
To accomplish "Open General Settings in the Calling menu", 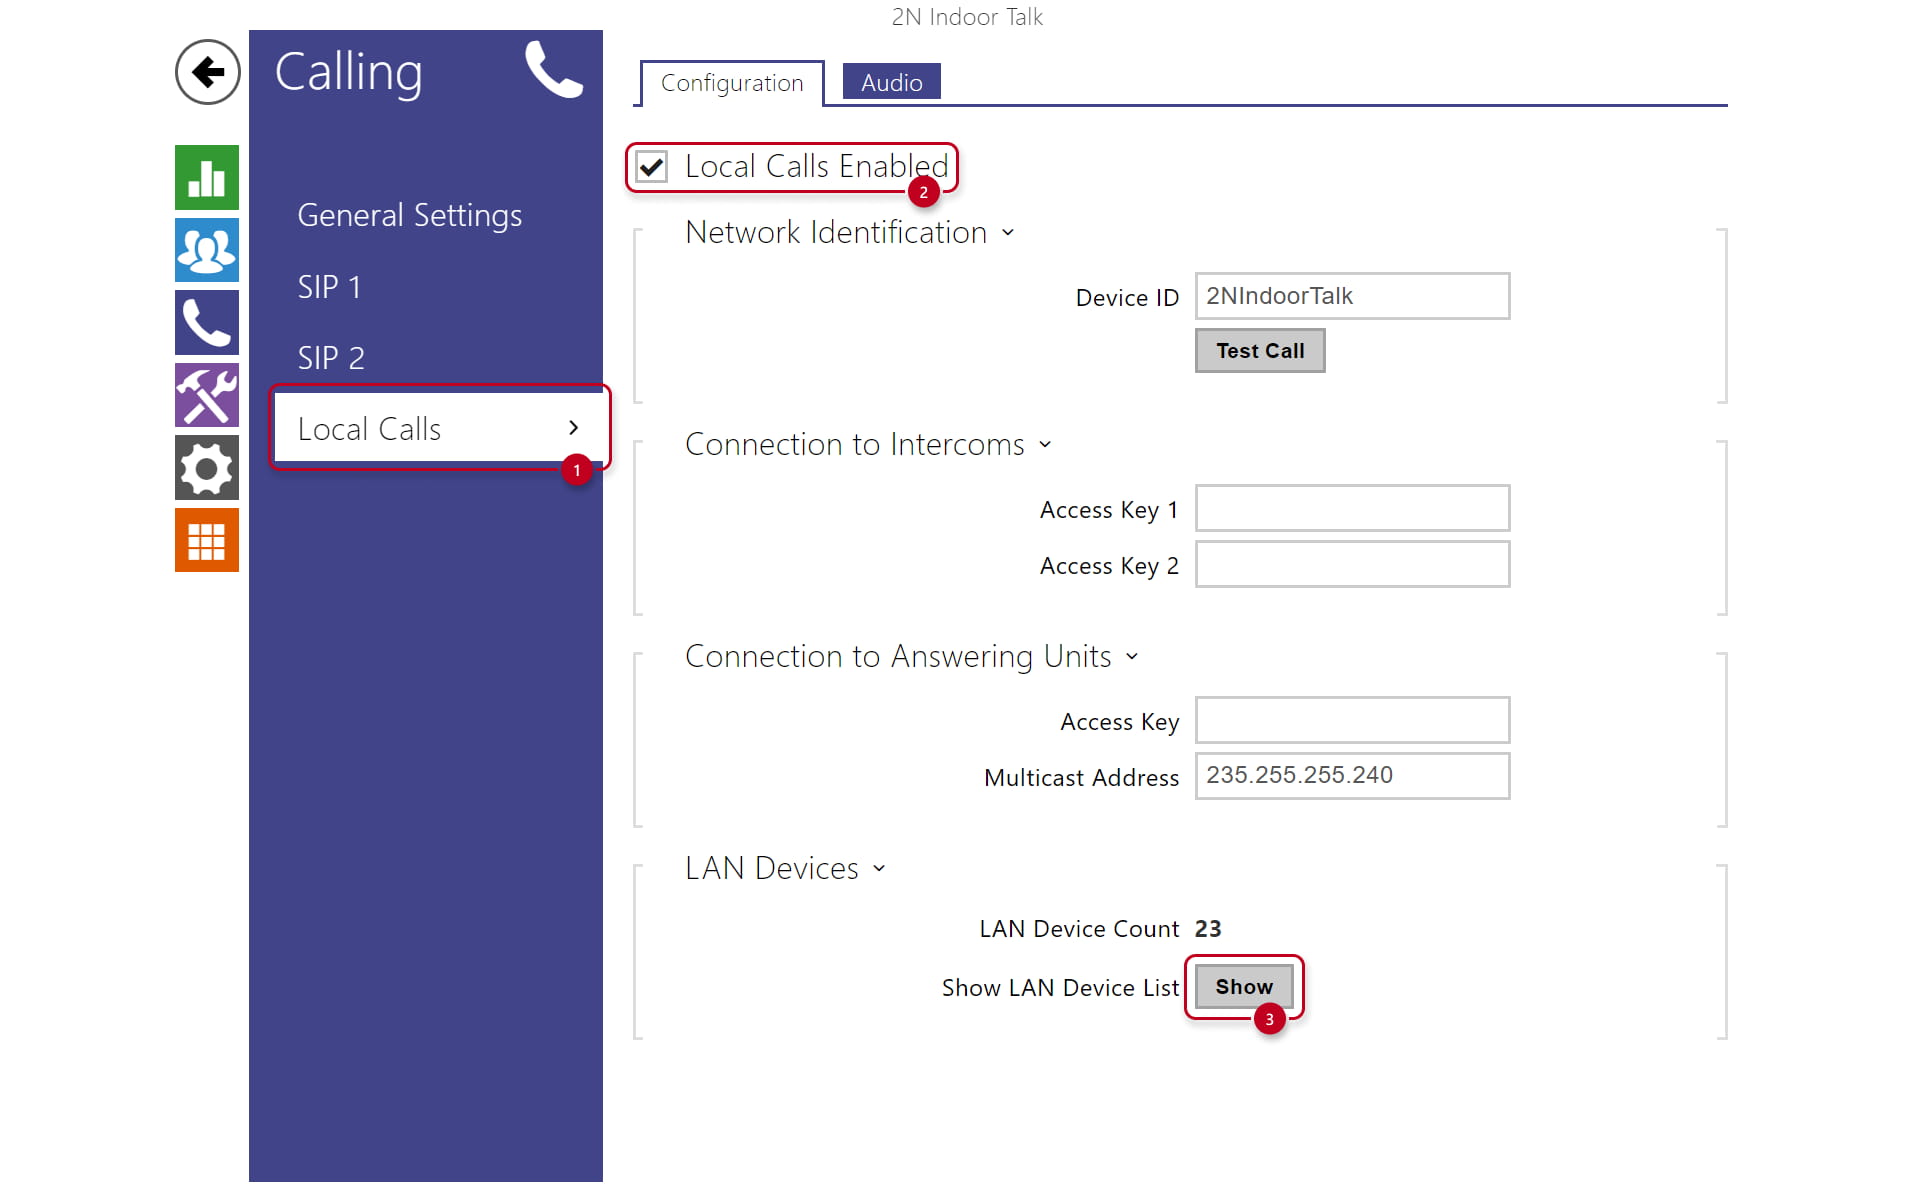I will click(x=410, y=215).
